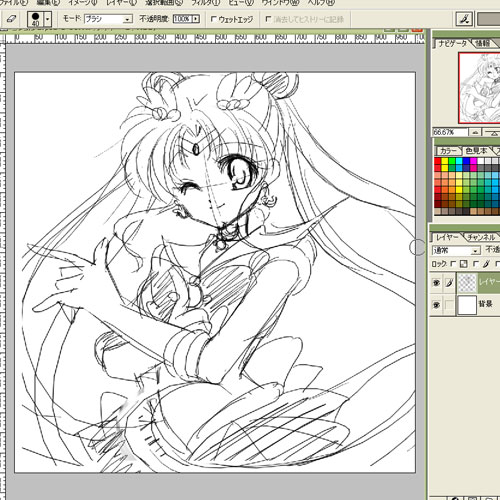
Task: Open the レイヤー menu in menu bar
Action: pyautogui.click(x=122, y=3)
